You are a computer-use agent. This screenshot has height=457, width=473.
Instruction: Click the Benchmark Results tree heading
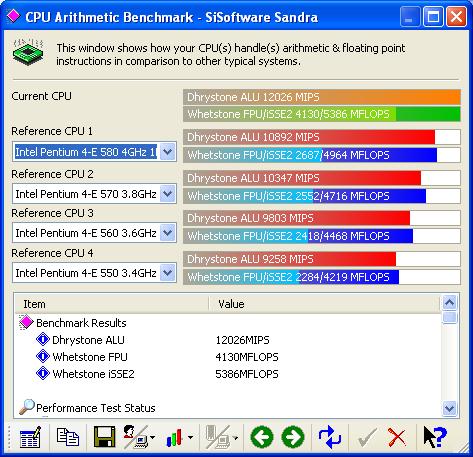(x=81, y=323)
